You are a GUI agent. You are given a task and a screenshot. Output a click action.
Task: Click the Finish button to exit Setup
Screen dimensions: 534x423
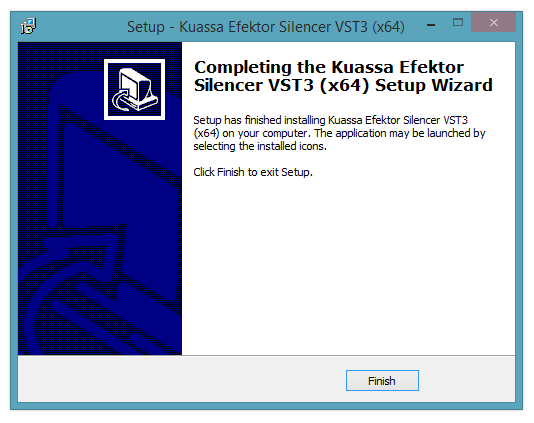[x=382, y=380]
